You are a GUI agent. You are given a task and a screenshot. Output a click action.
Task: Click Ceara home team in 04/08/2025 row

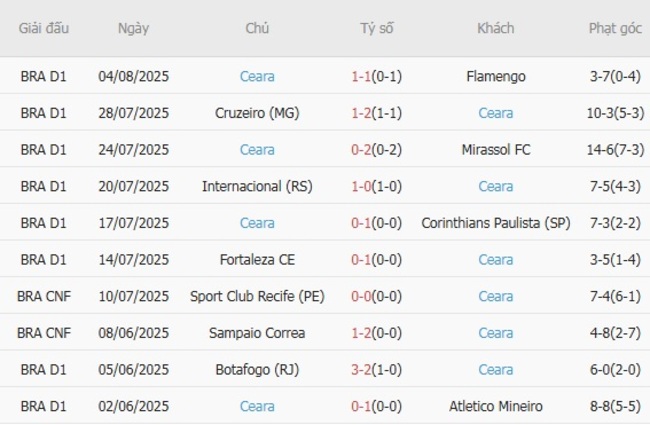click(x=257, y=76)
